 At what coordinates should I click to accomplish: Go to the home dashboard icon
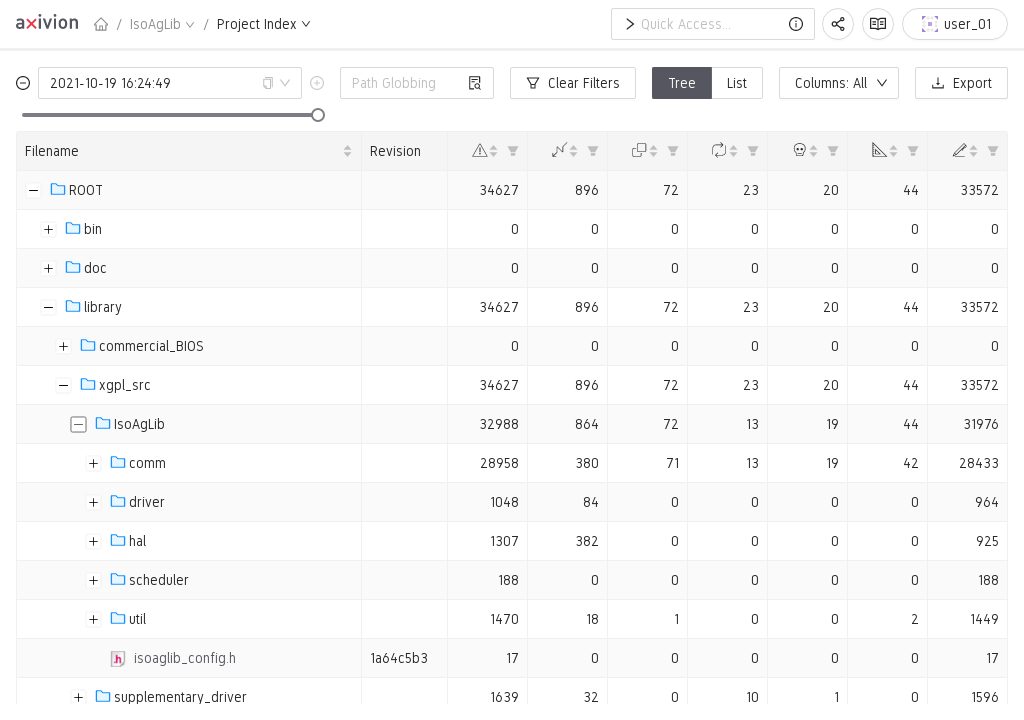[x=101, y=24]
